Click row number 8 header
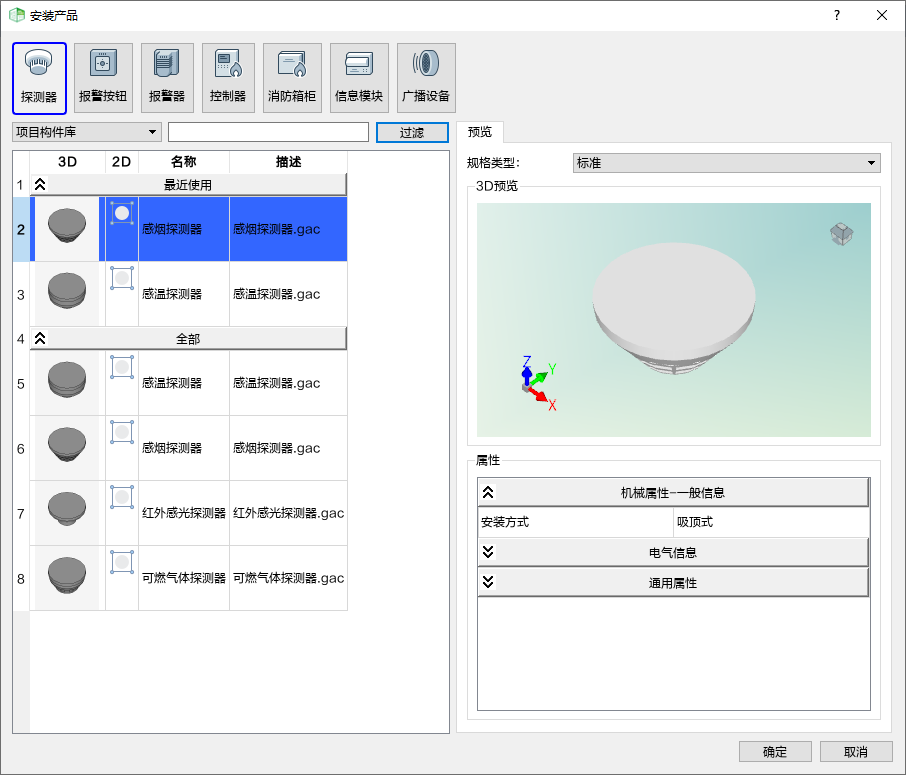The height and width of the screenshot is (775, 906). 21,579
